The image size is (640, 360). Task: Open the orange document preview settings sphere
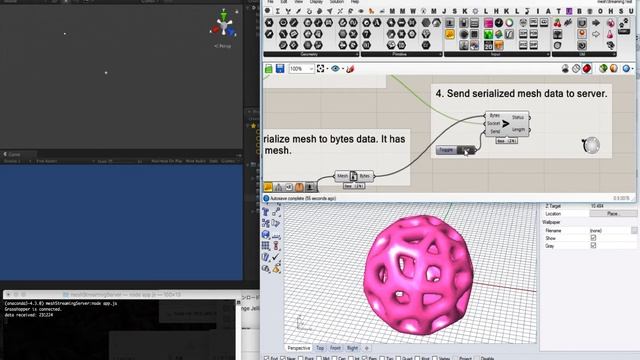(614, 69)
